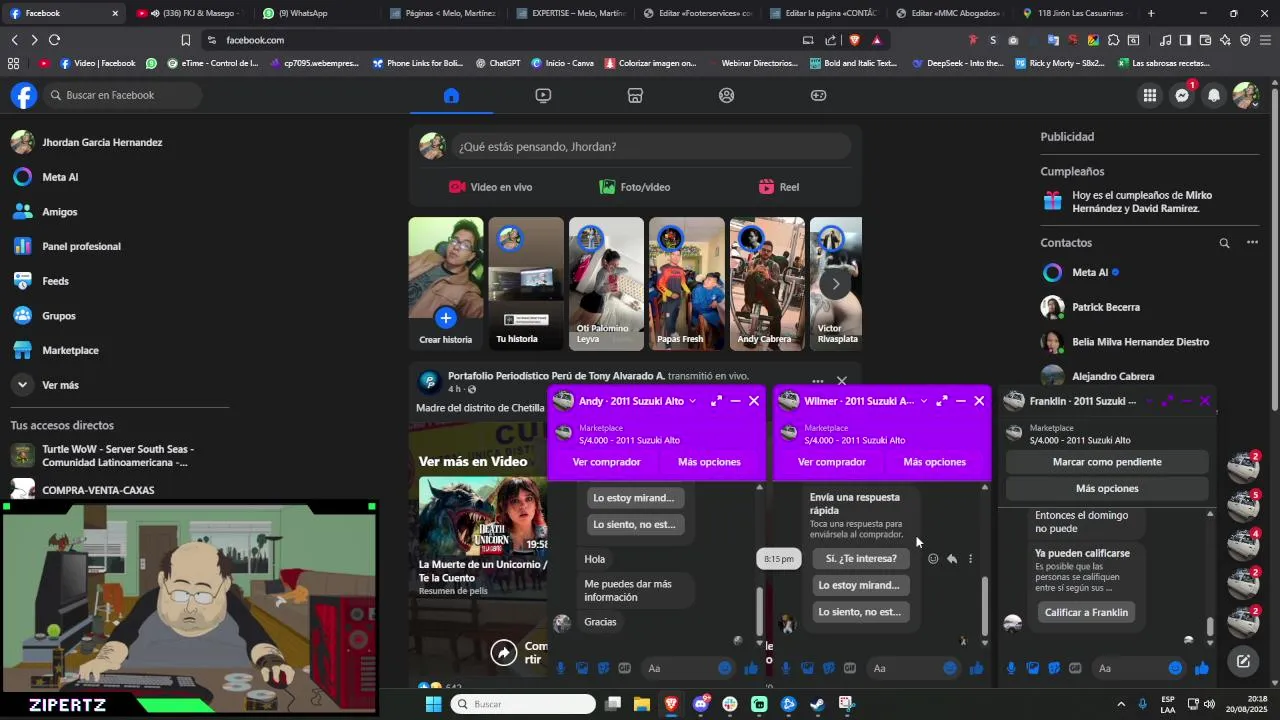This screenshot has width=1280, height=720.
Task: Reload the page in browser toolbar
Action: (x=54, y=40)
